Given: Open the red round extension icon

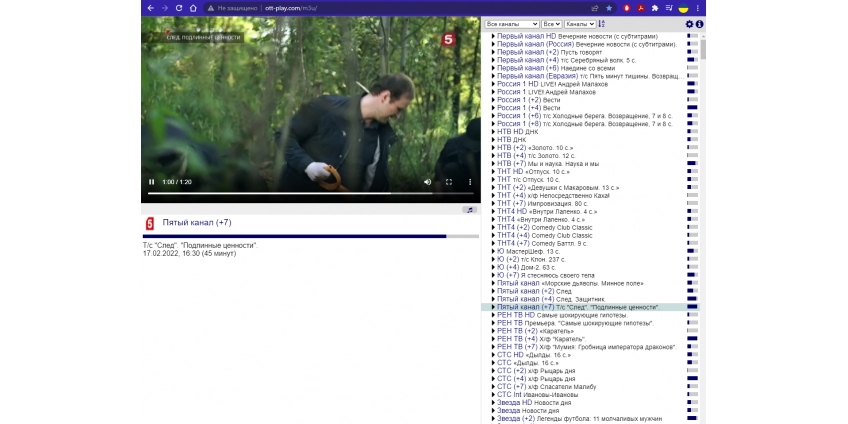Looking at the screenshot, I should click(x=627, y=8).
